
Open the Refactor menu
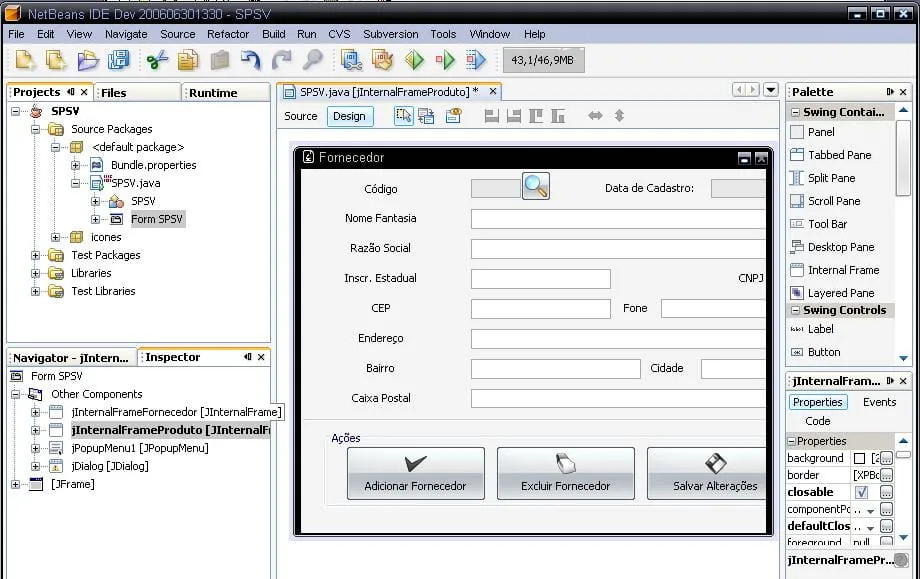point(228,34)
